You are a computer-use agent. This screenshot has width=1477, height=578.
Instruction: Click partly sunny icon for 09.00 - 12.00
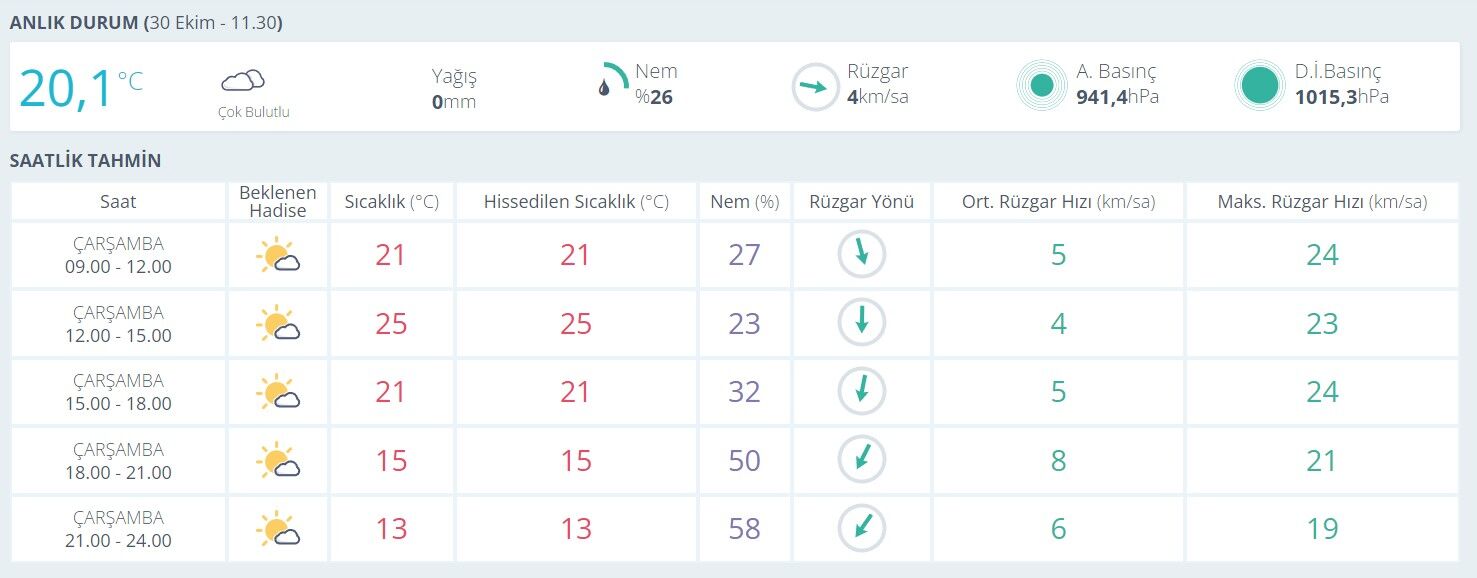(x=278, y=256)
